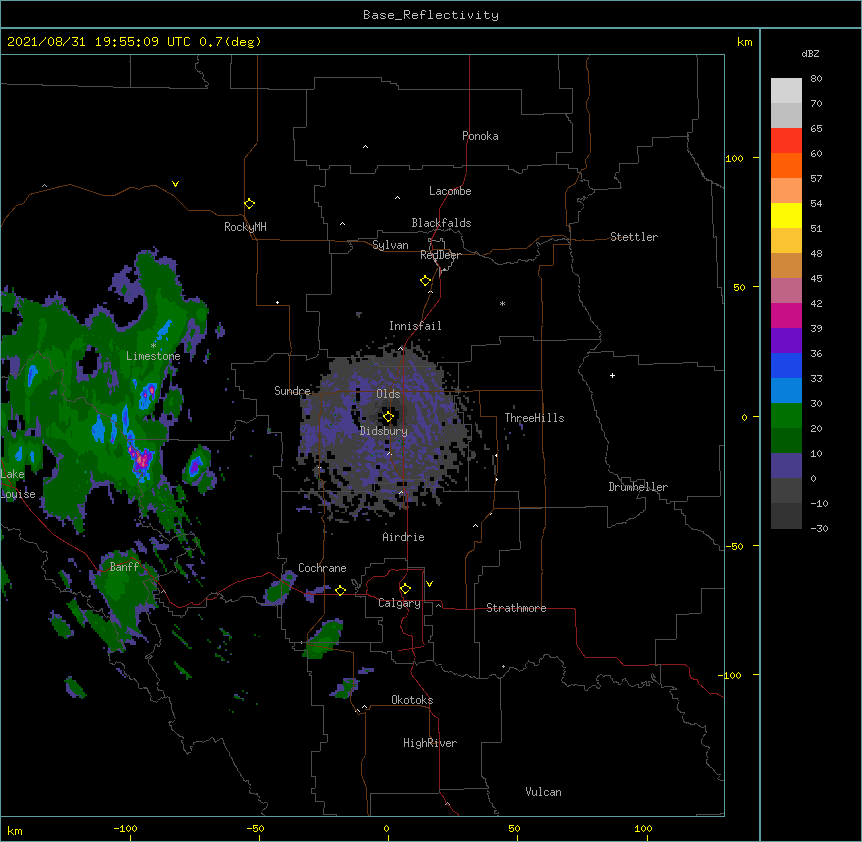This screenshot has width=862, height=842.
Task: Click the Blackfalds city label
Action: (441, 223)
